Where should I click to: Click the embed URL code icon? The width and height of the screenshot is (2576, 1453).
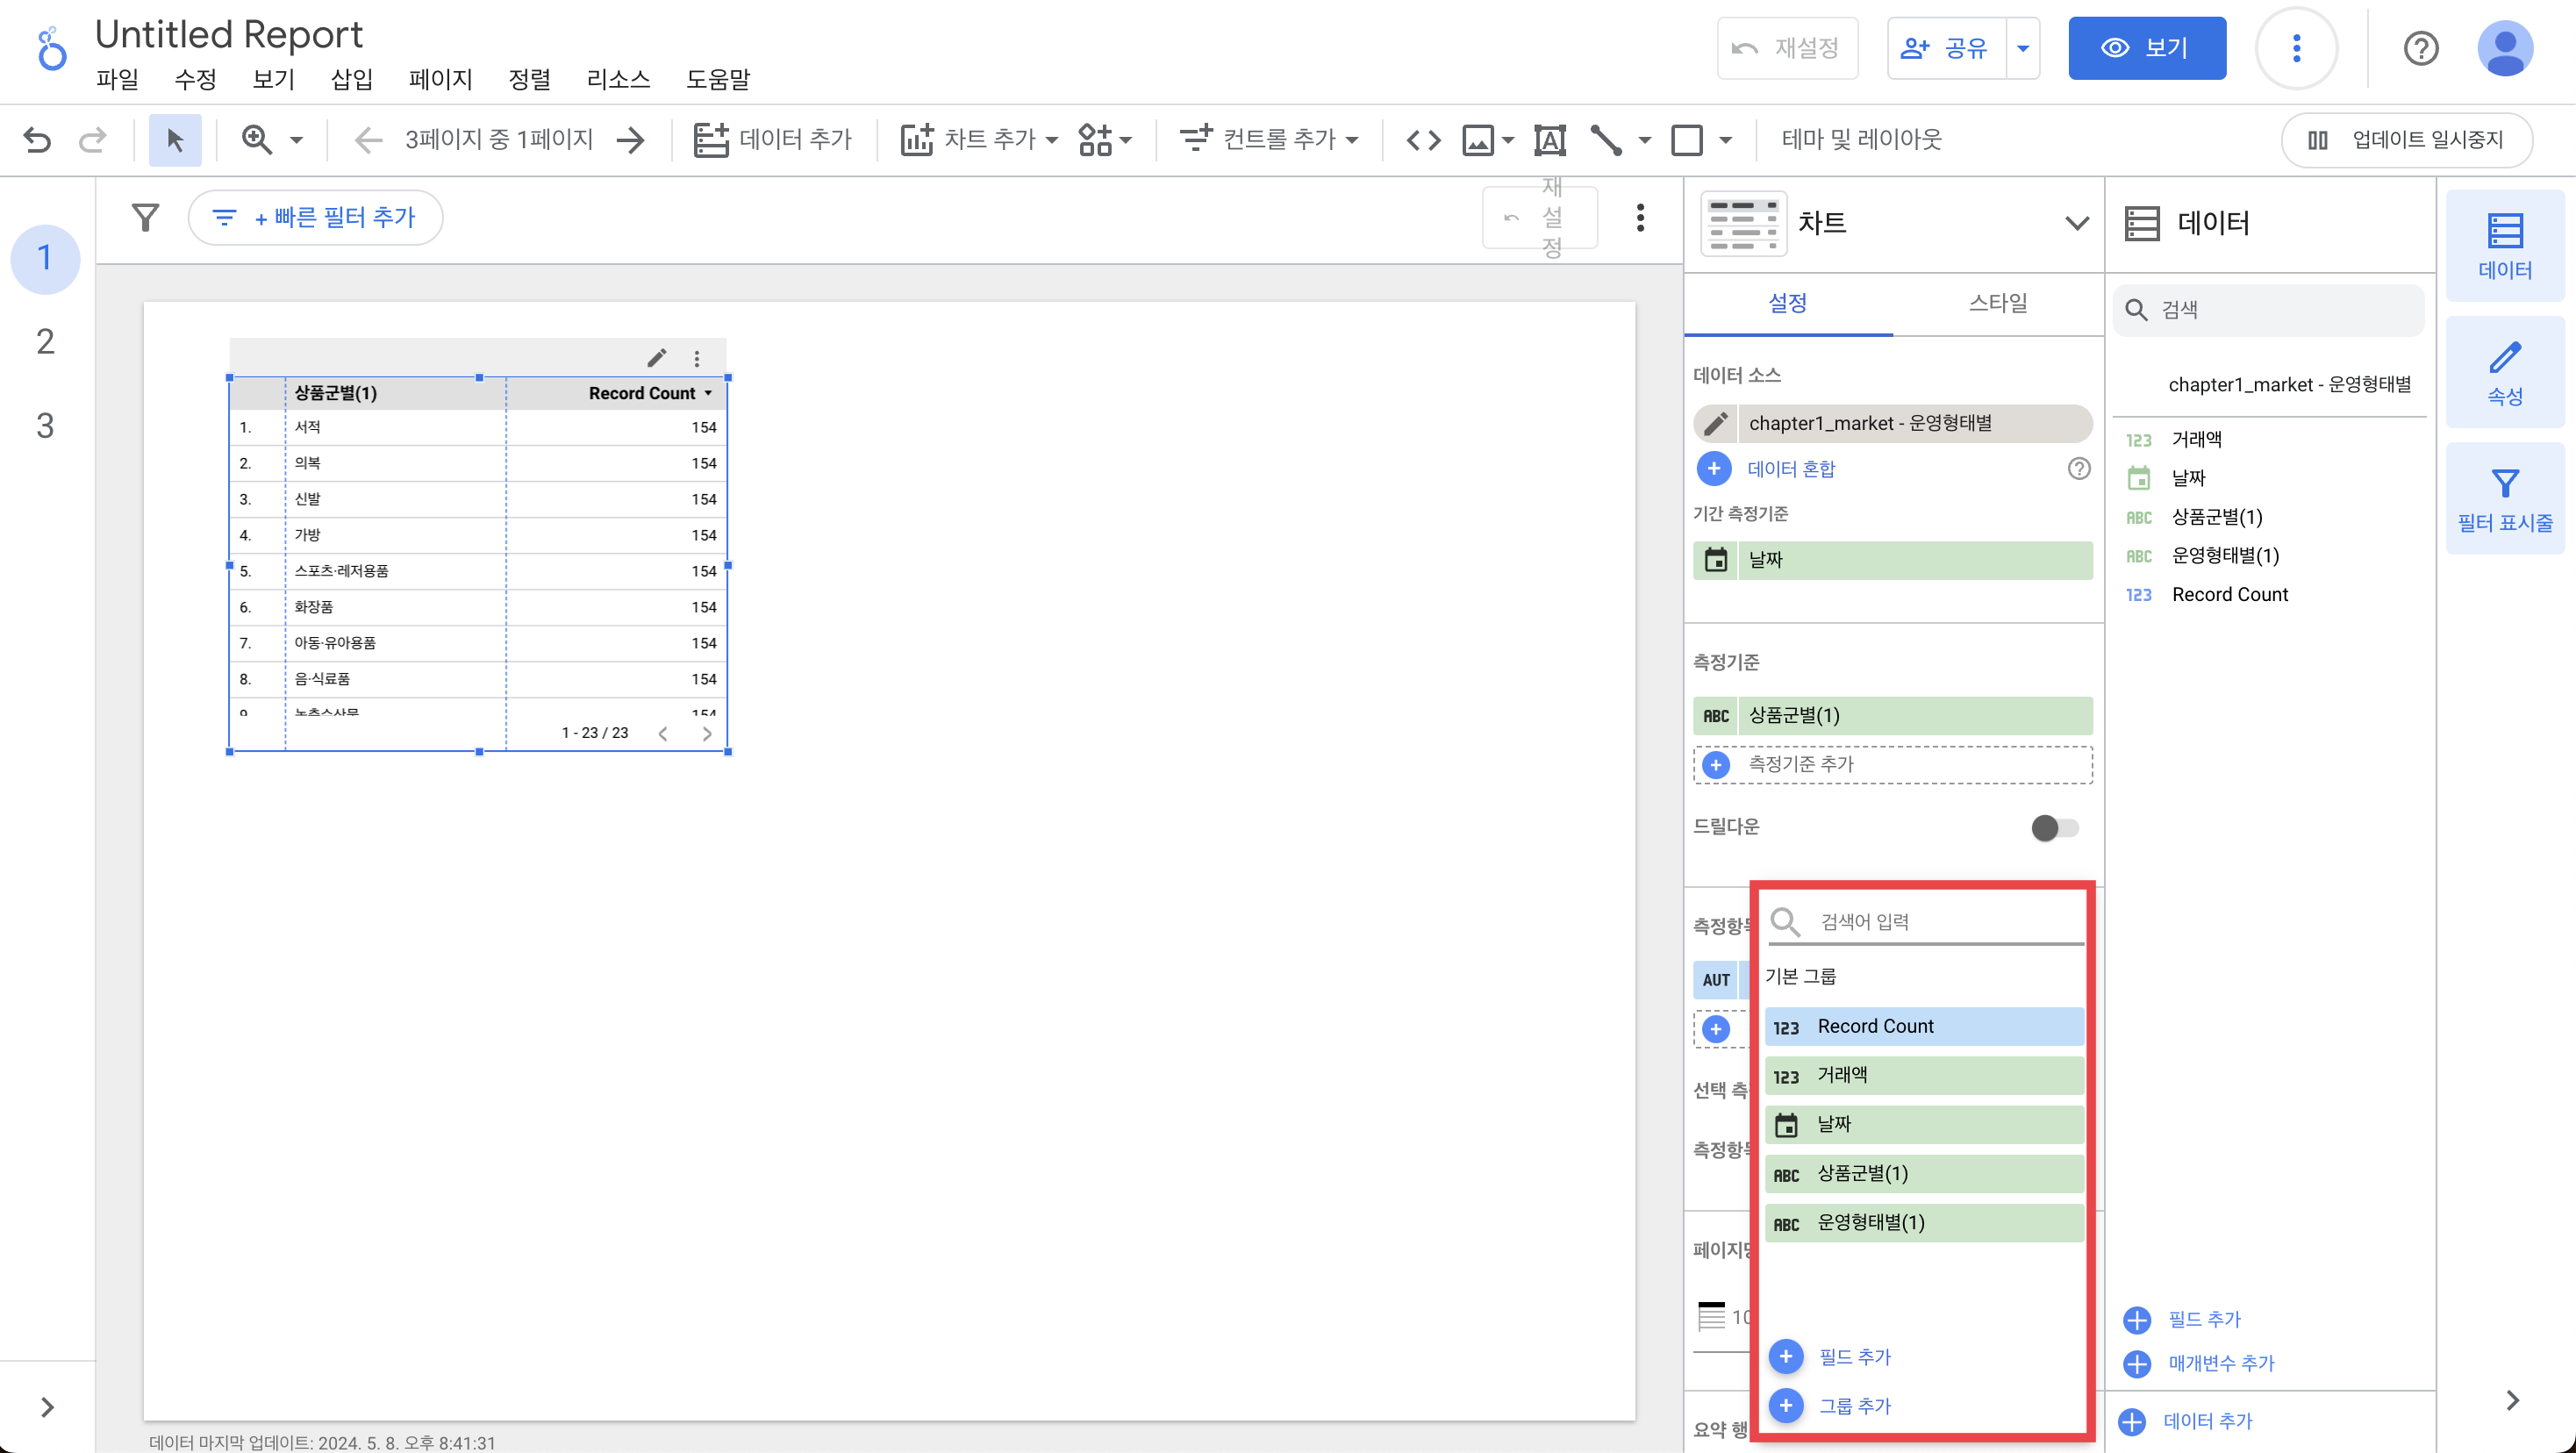coord(1423,139)
